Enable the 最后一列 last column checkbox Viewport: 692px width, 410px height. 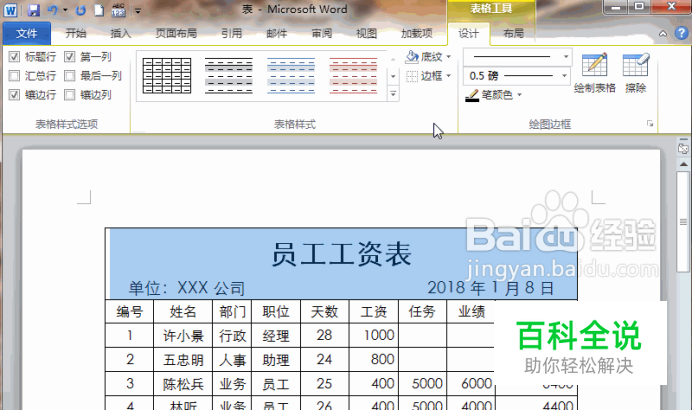click(69, 76)
